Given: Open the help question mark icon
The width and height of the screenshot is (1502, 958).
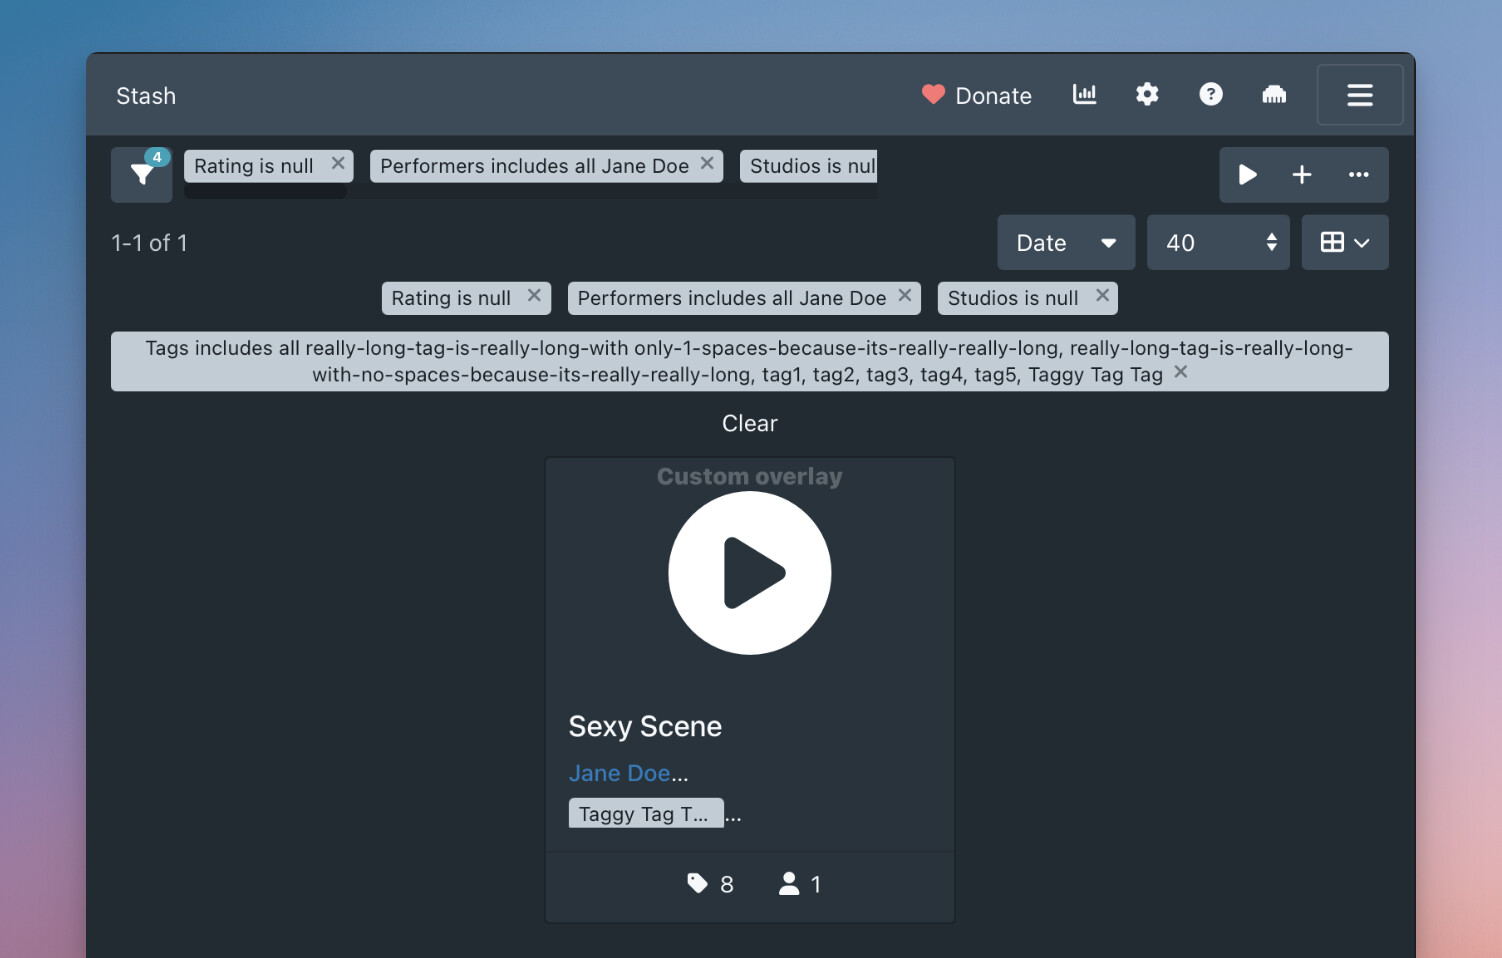Looking at the screenshot, I should click(1210, 95).
